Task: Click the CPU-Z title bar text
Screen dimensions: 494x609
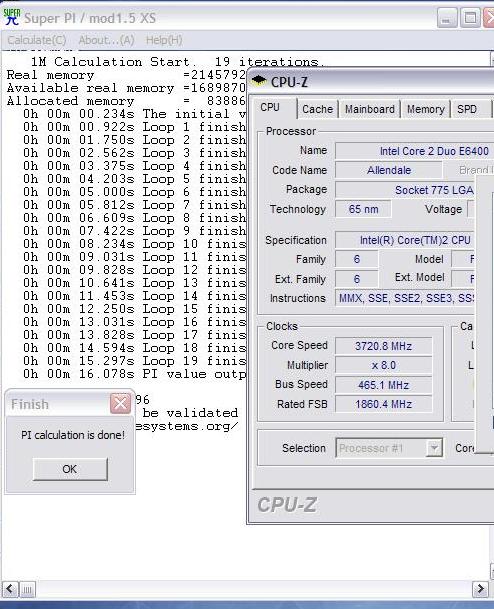Action: 289,82
